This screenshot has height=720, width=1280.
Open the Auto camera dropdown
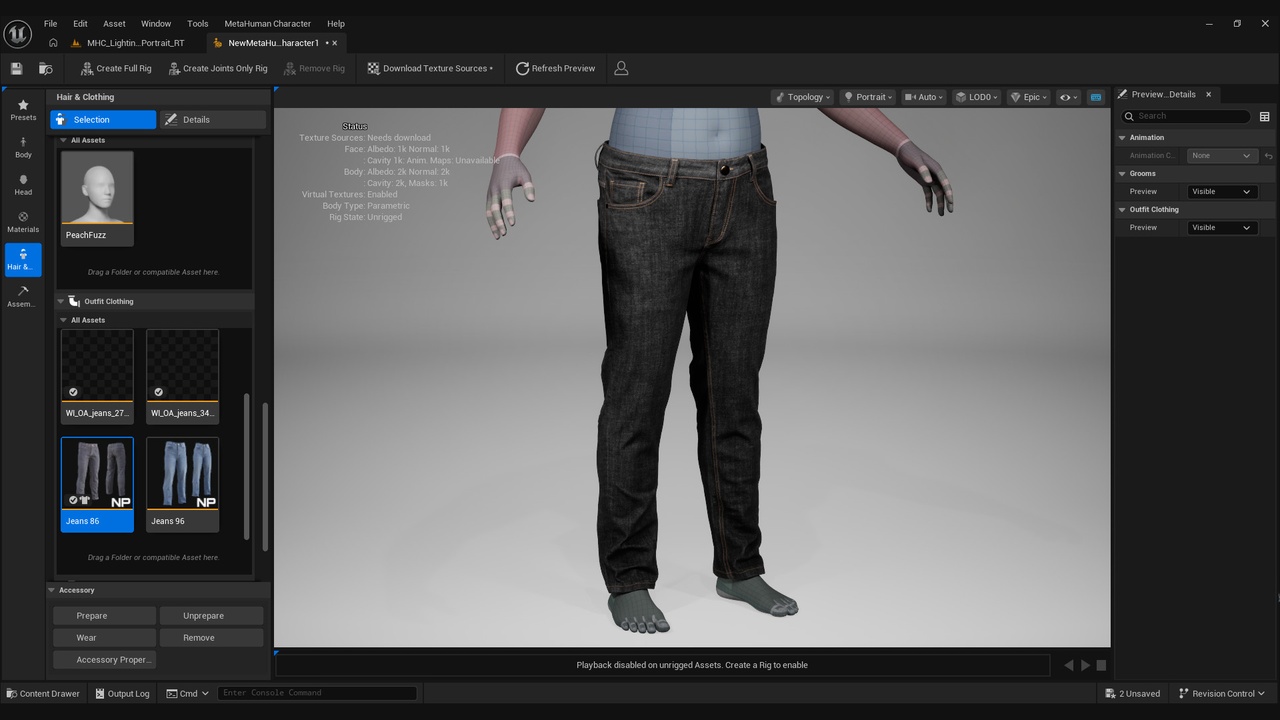(924, 97)
